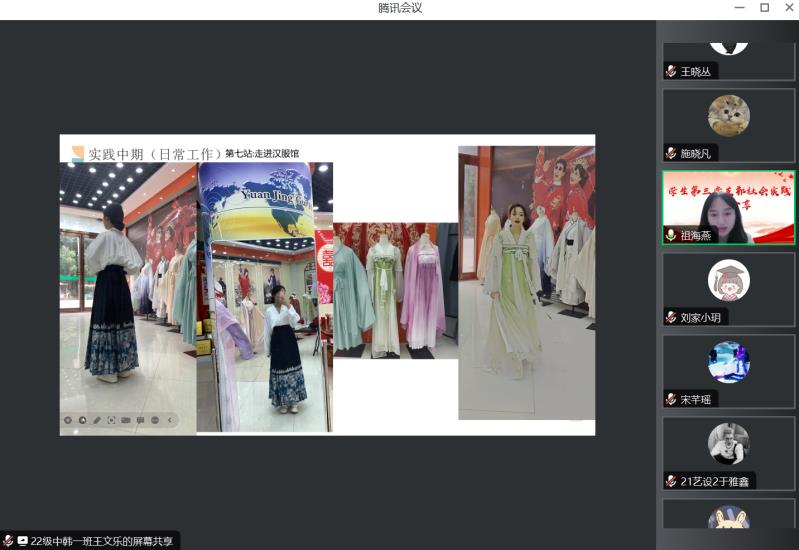Select the 刘家小明 participant tile
This screenshot has height=550, width=799.
point(728,288)
